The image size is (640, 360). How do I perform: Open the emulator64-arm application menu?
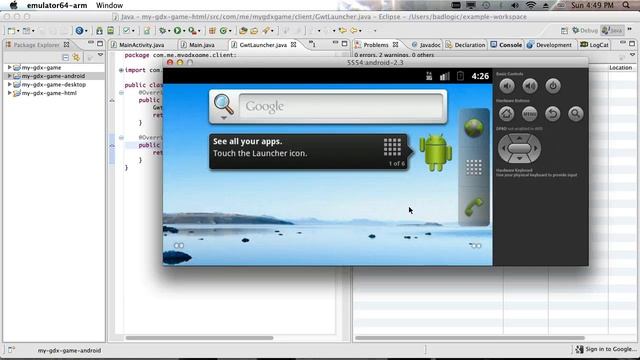click(57, 5)
